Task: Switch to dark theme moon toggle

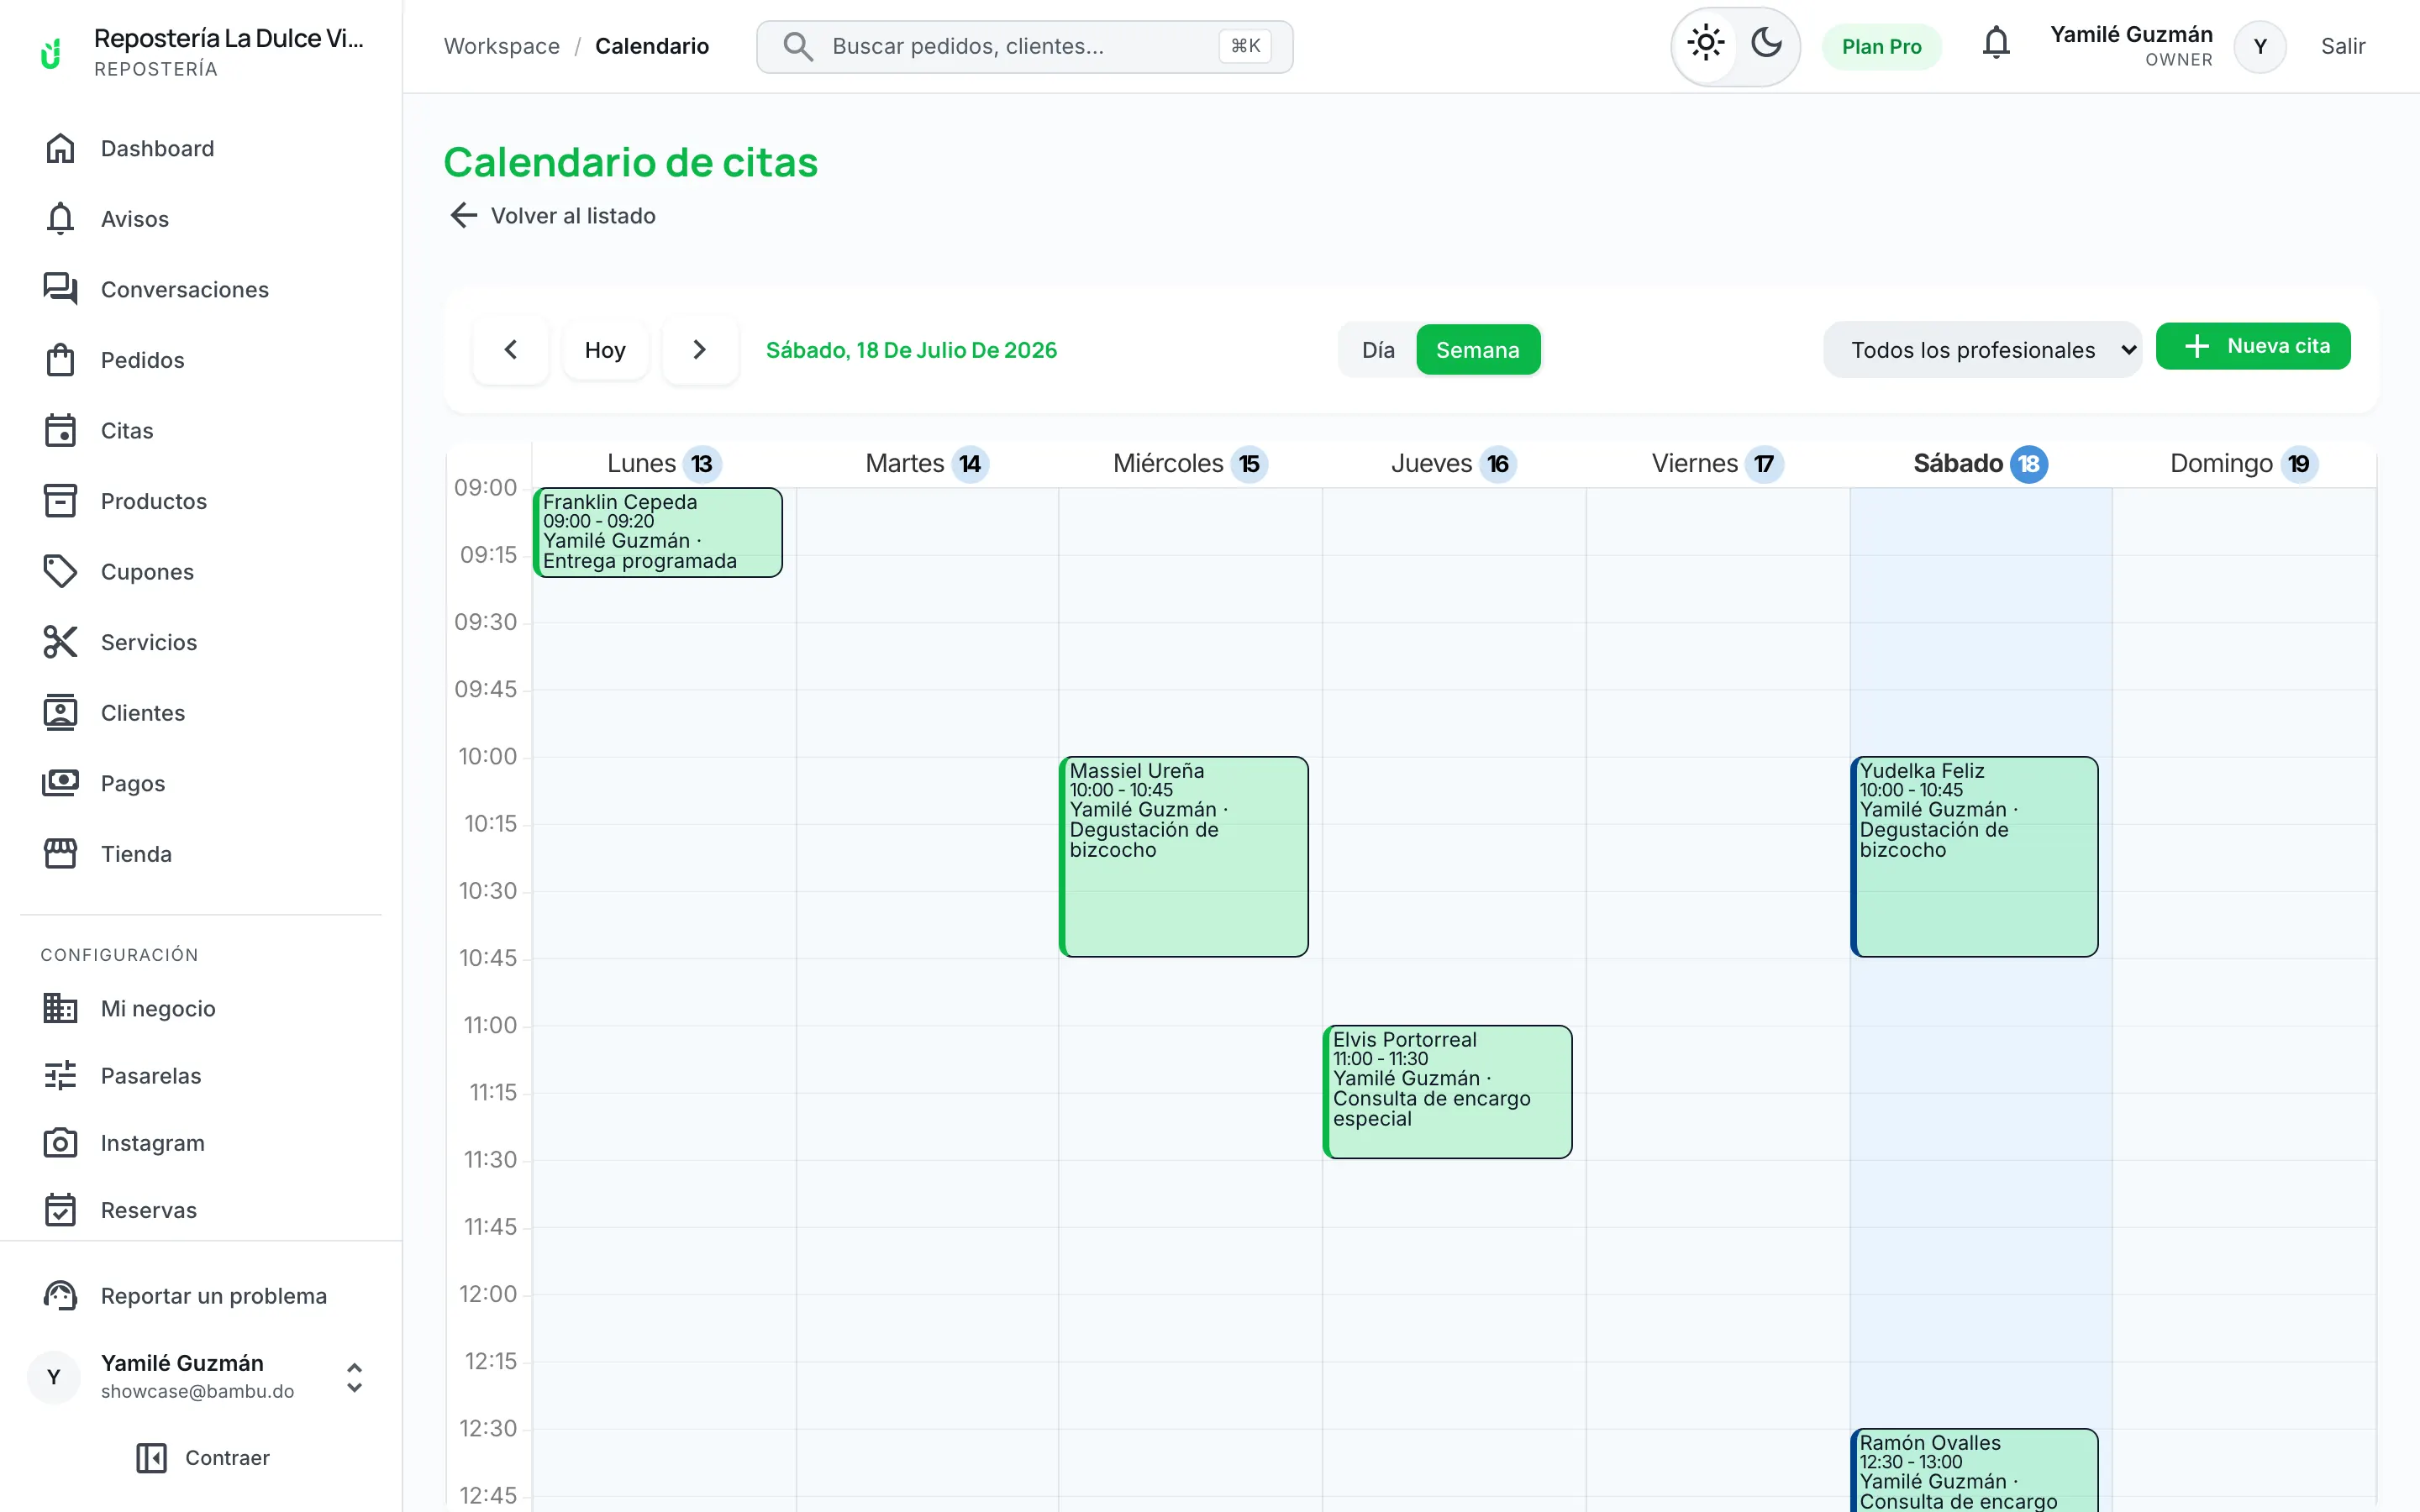Action: [x=1766, y=43]
